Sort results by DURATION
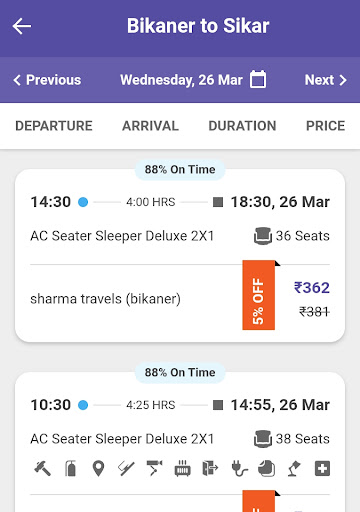Image resolution: width=360 pixels, height=512 pixels. click(242, 126)
